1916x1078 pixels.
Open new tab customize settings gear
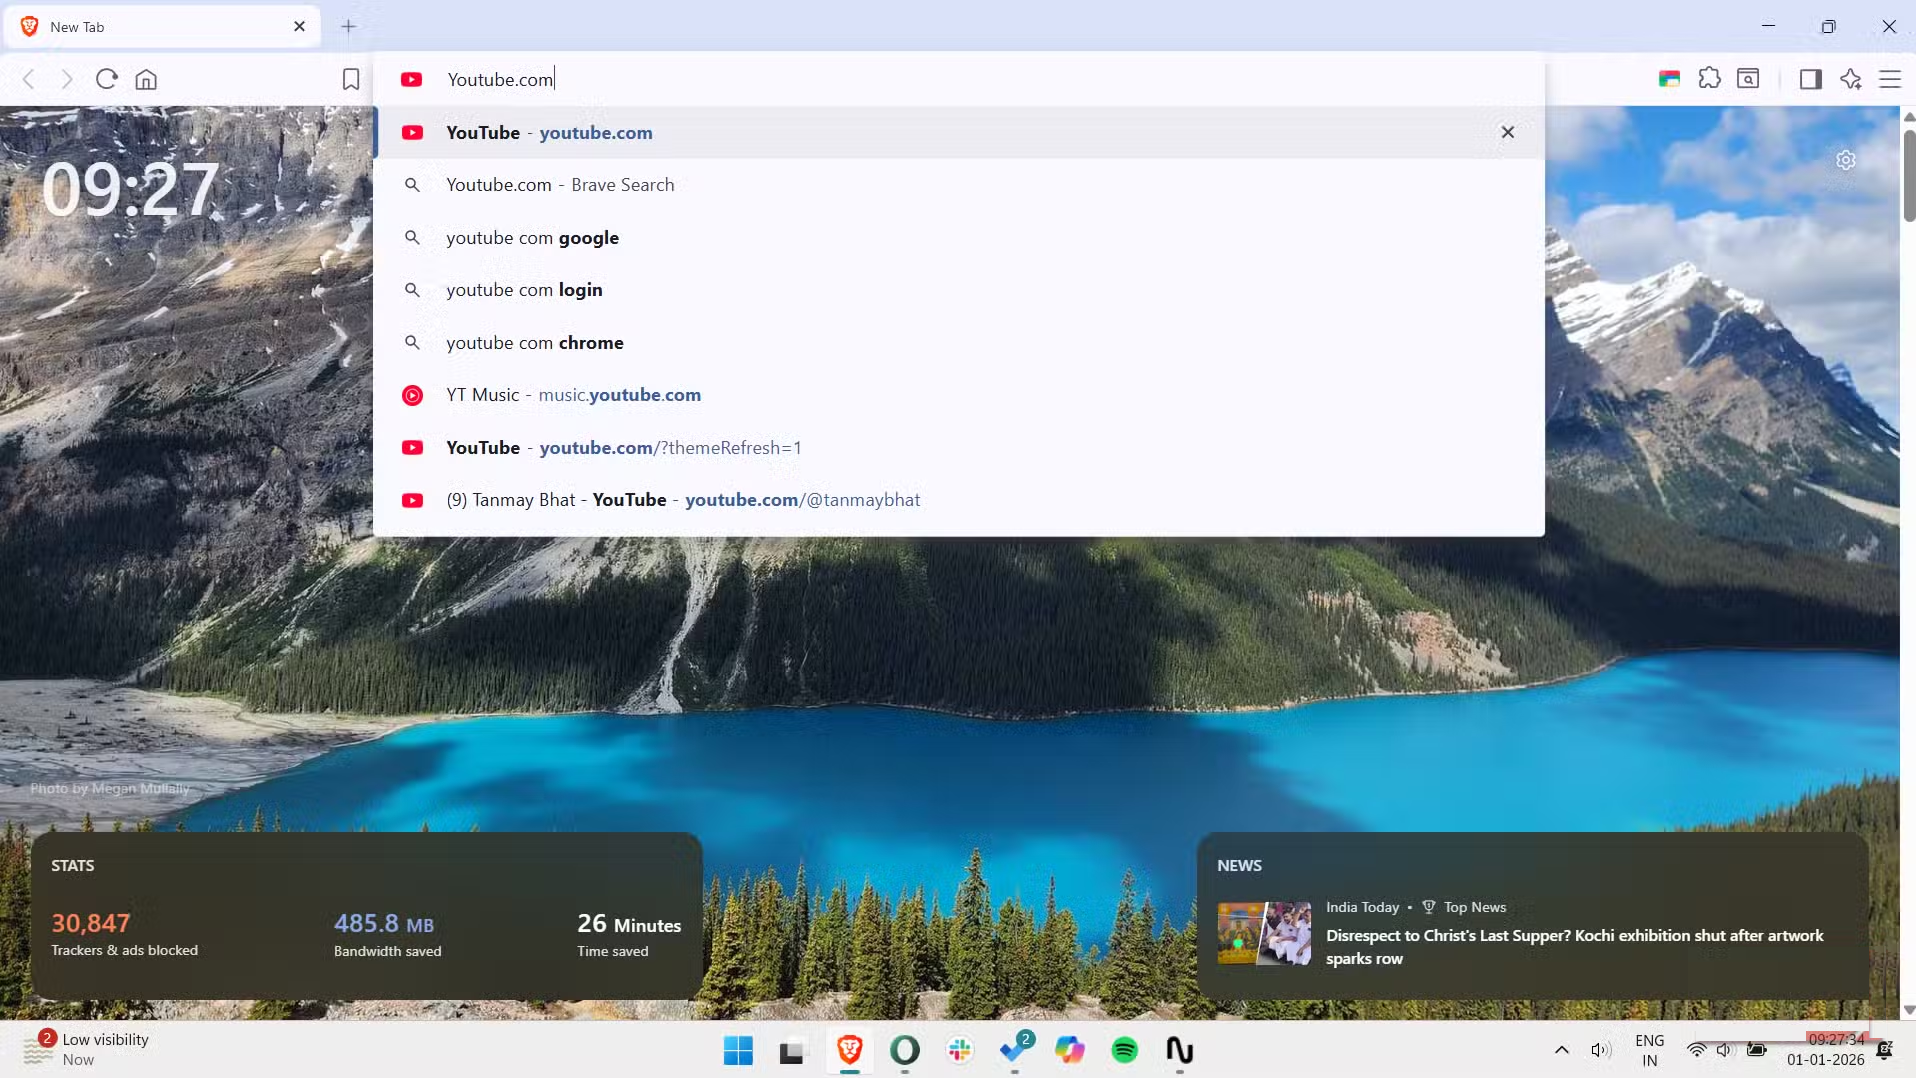click(1846, 160)
